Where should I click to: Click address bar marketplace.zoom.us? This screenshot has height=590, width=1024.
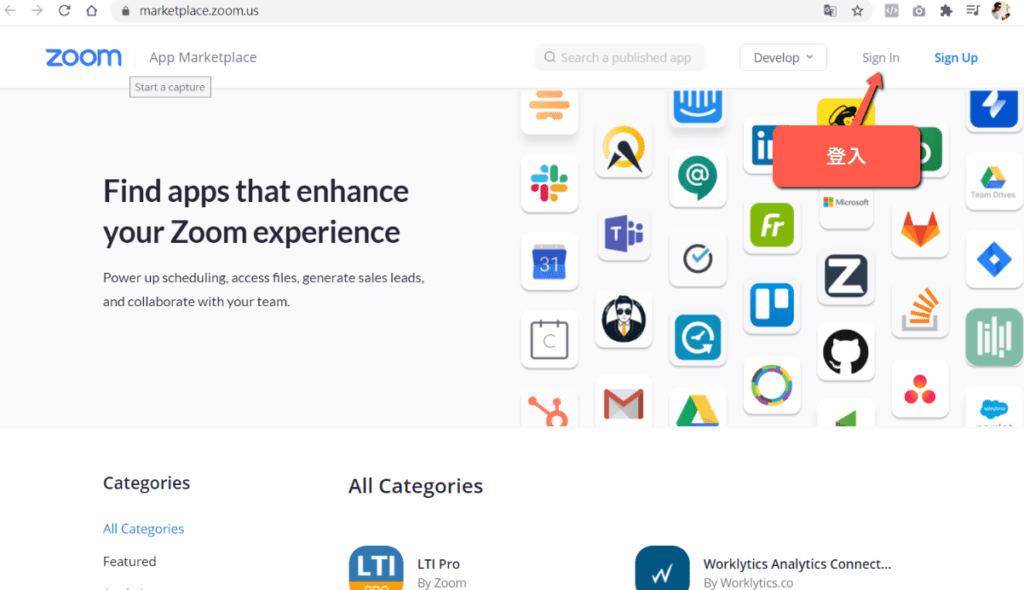coord(199,10)
